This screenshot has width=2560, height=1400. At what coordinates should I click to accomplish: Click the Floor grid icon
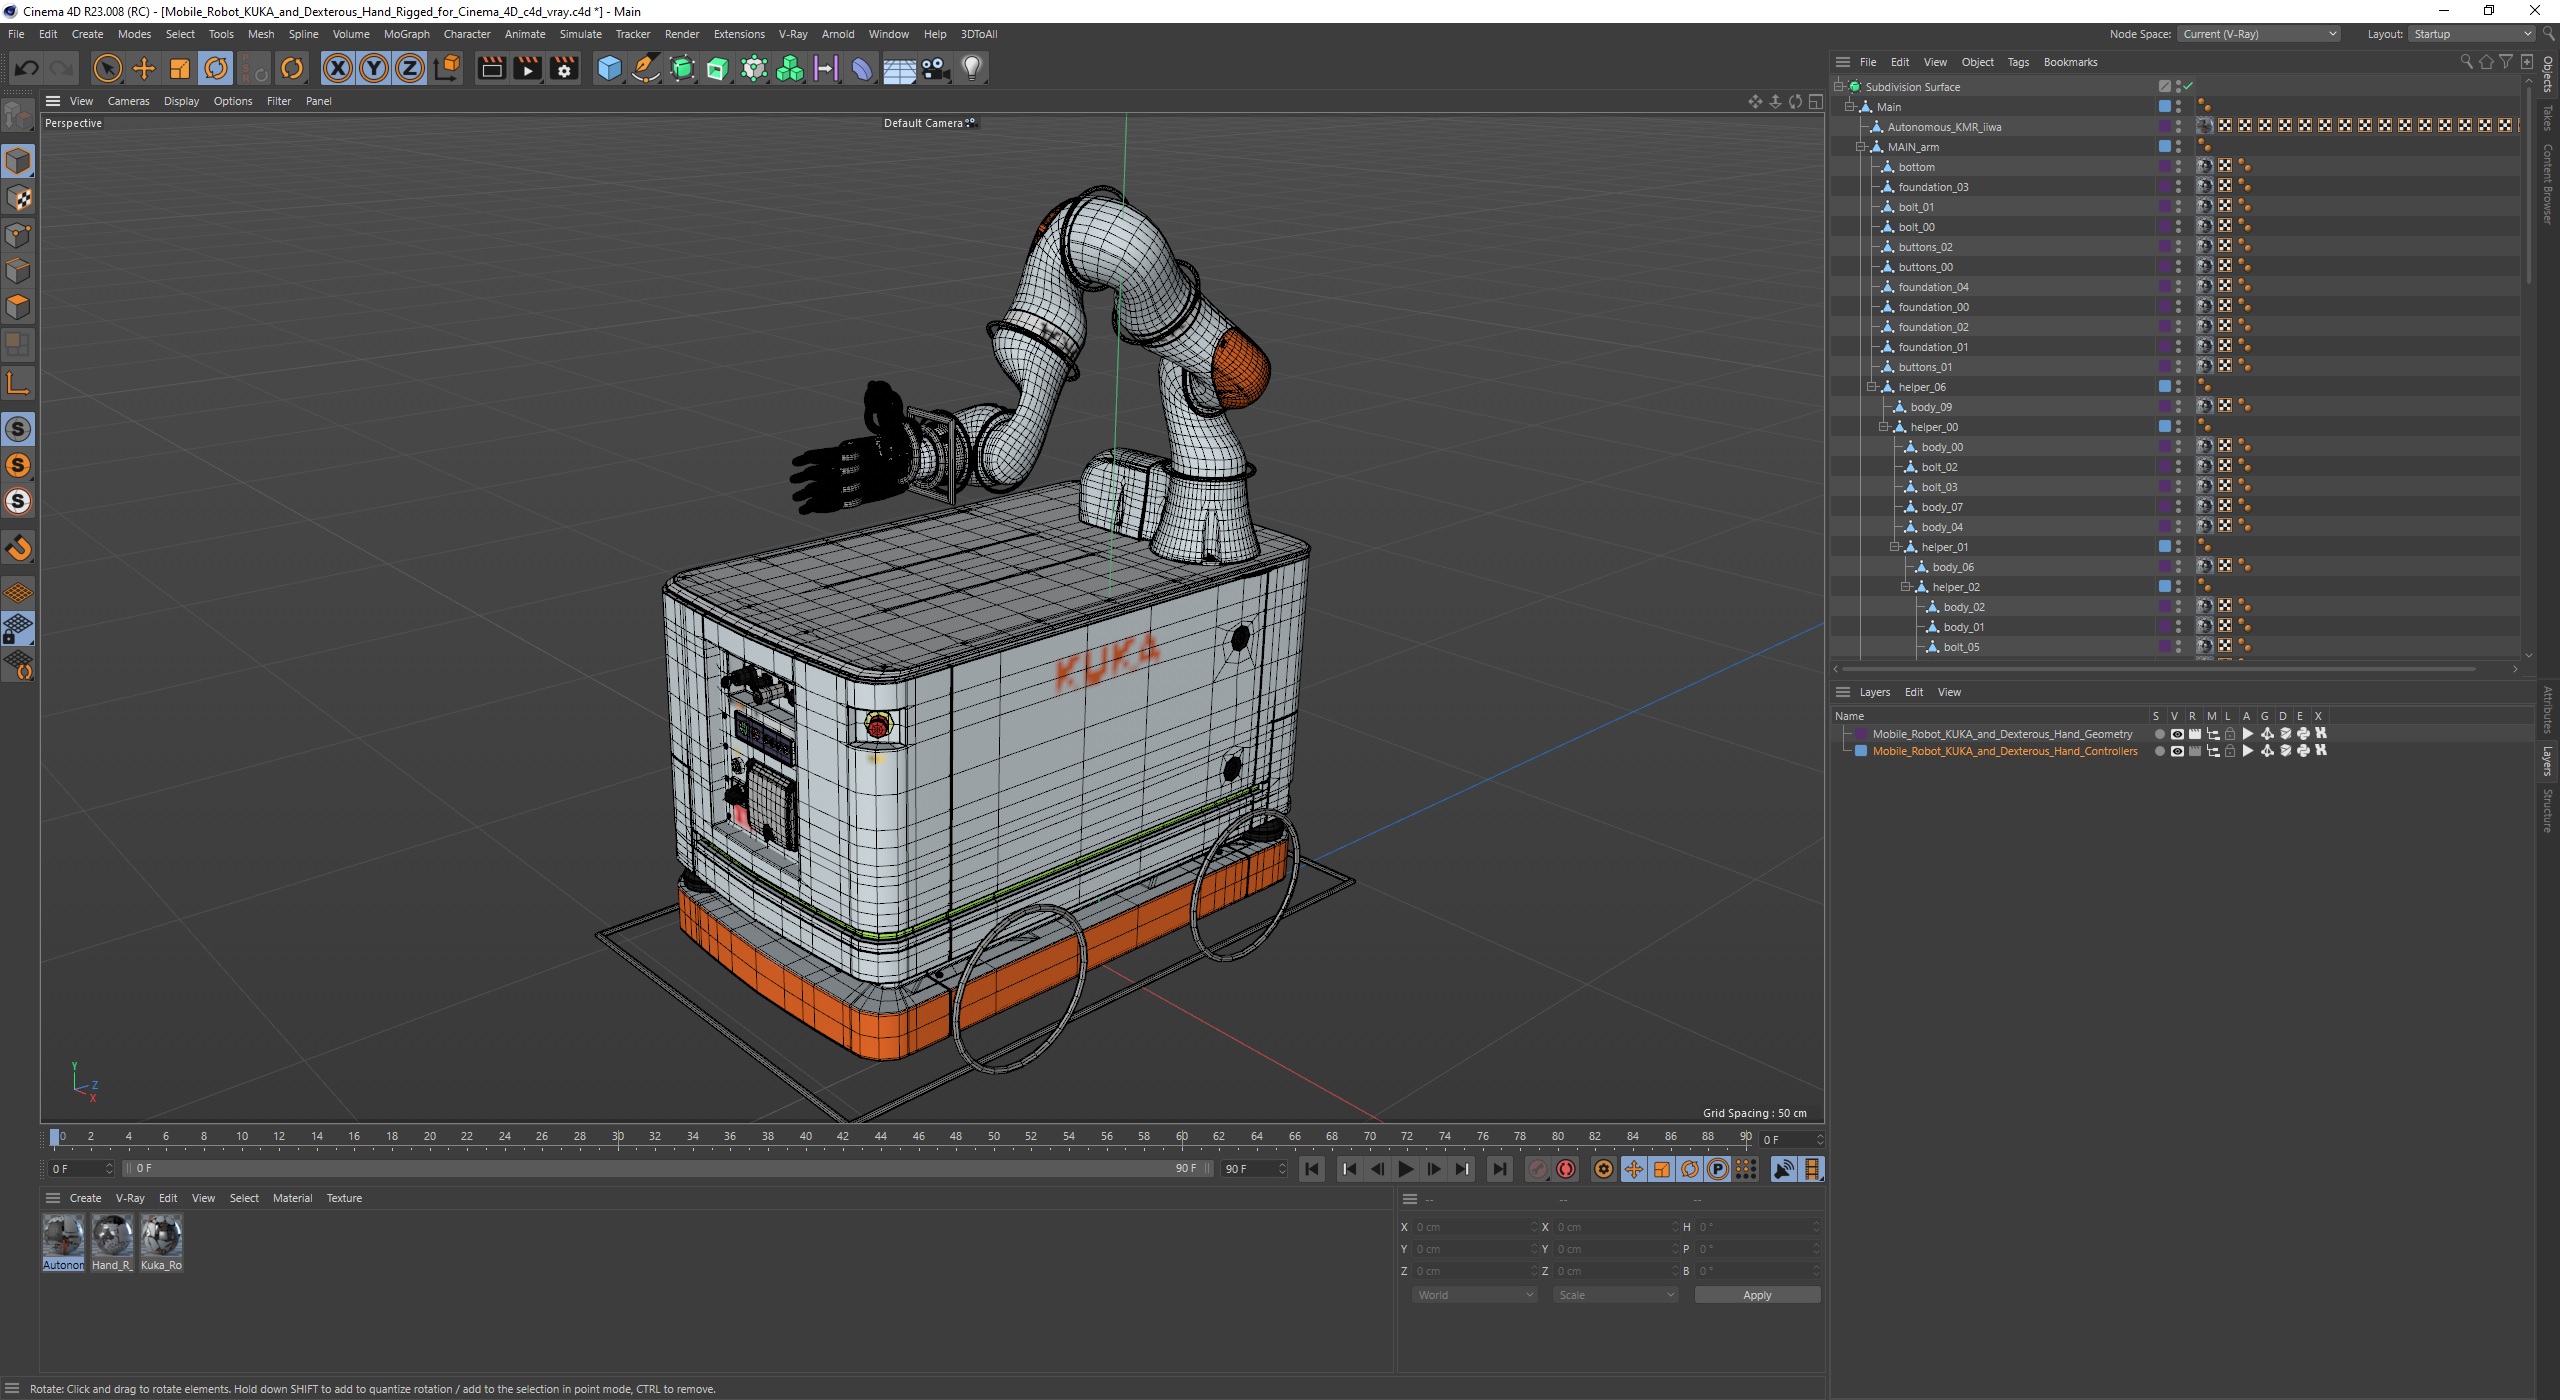pyautogui.click(x=899, y=68)
